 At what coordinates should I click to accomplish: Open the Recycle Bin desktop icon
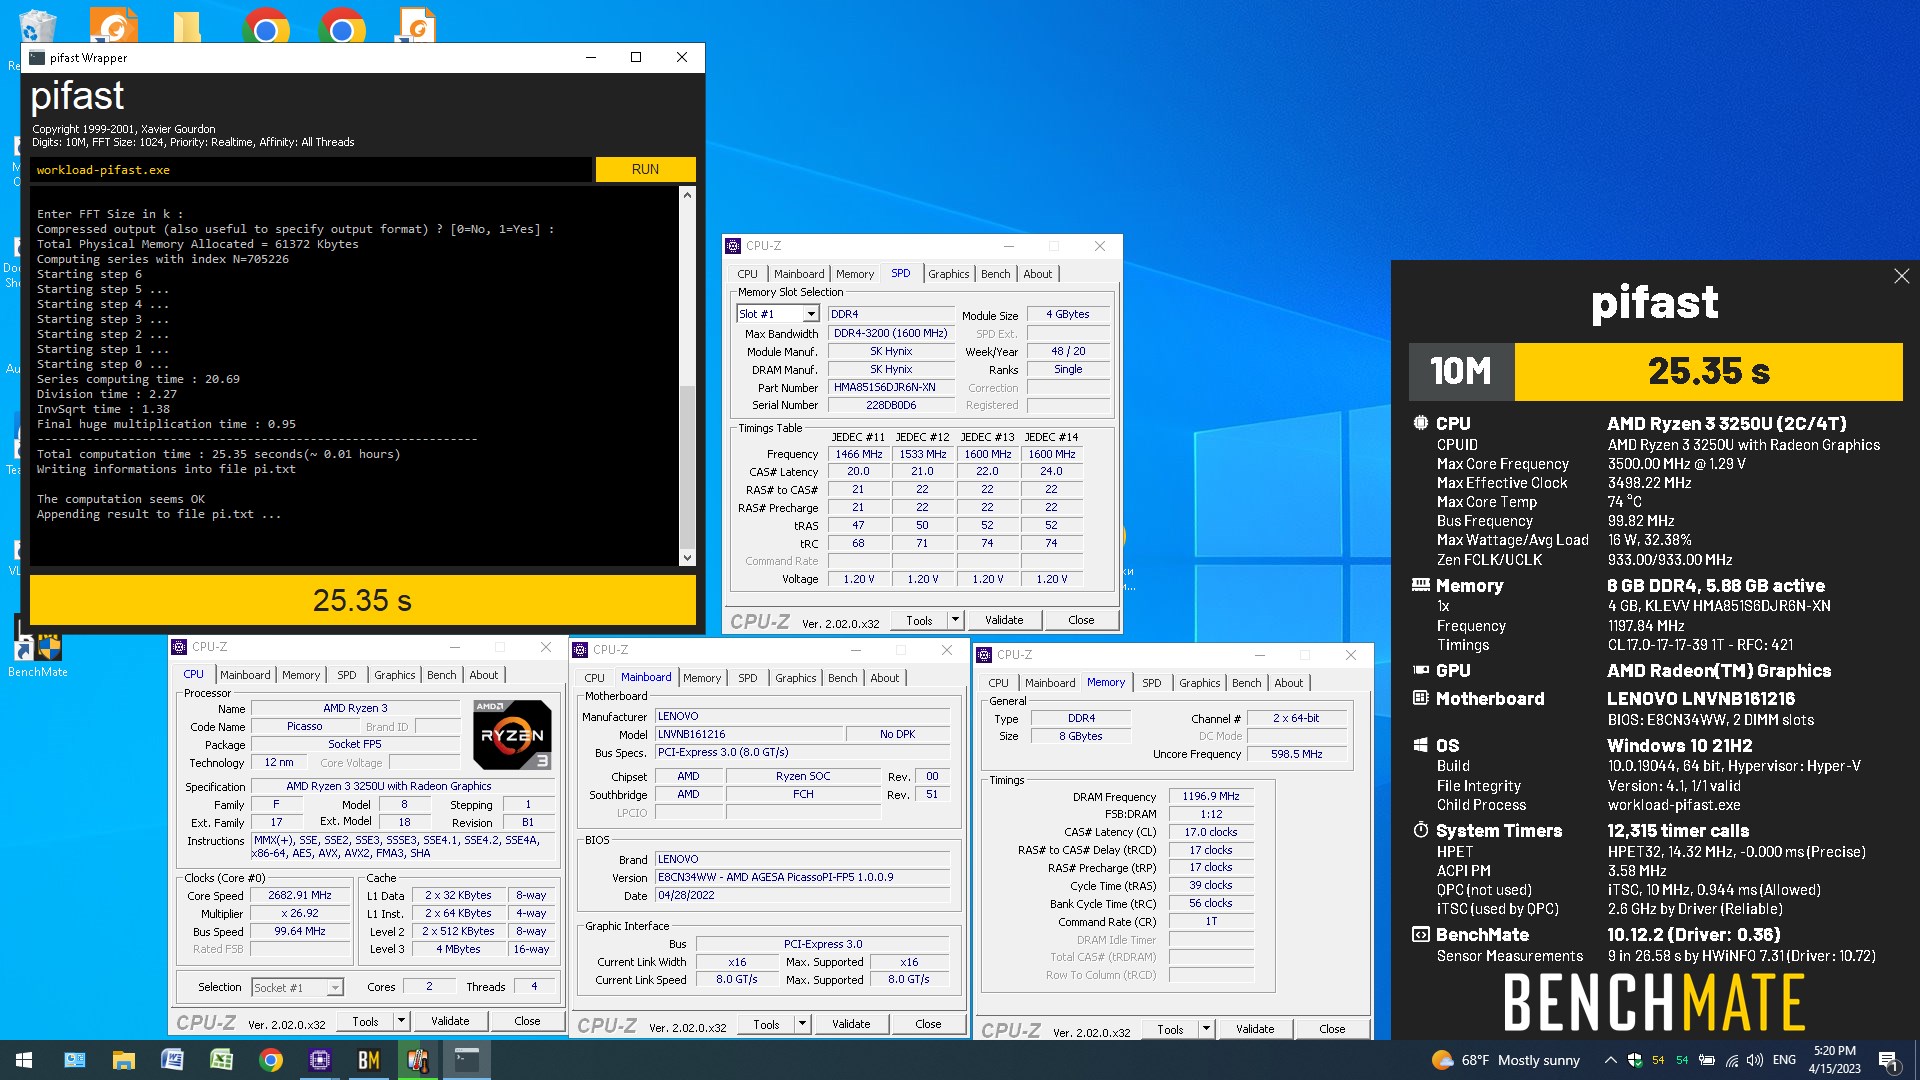click(37, 25)
